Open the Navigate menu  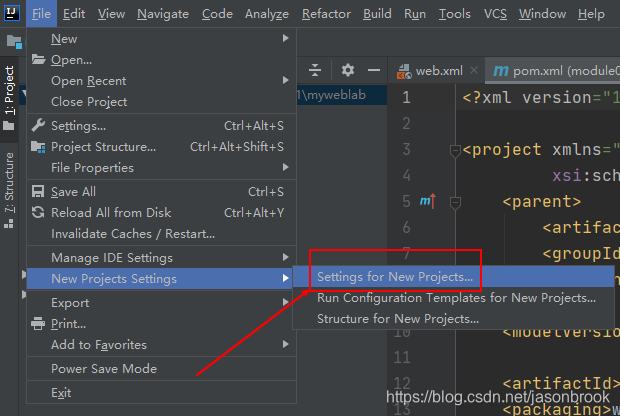click(x=163, y=14)
